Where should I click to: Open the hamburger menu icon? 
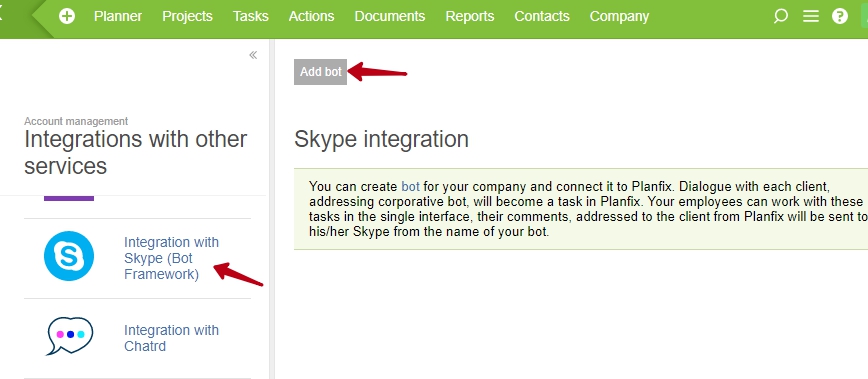(811, 17)
